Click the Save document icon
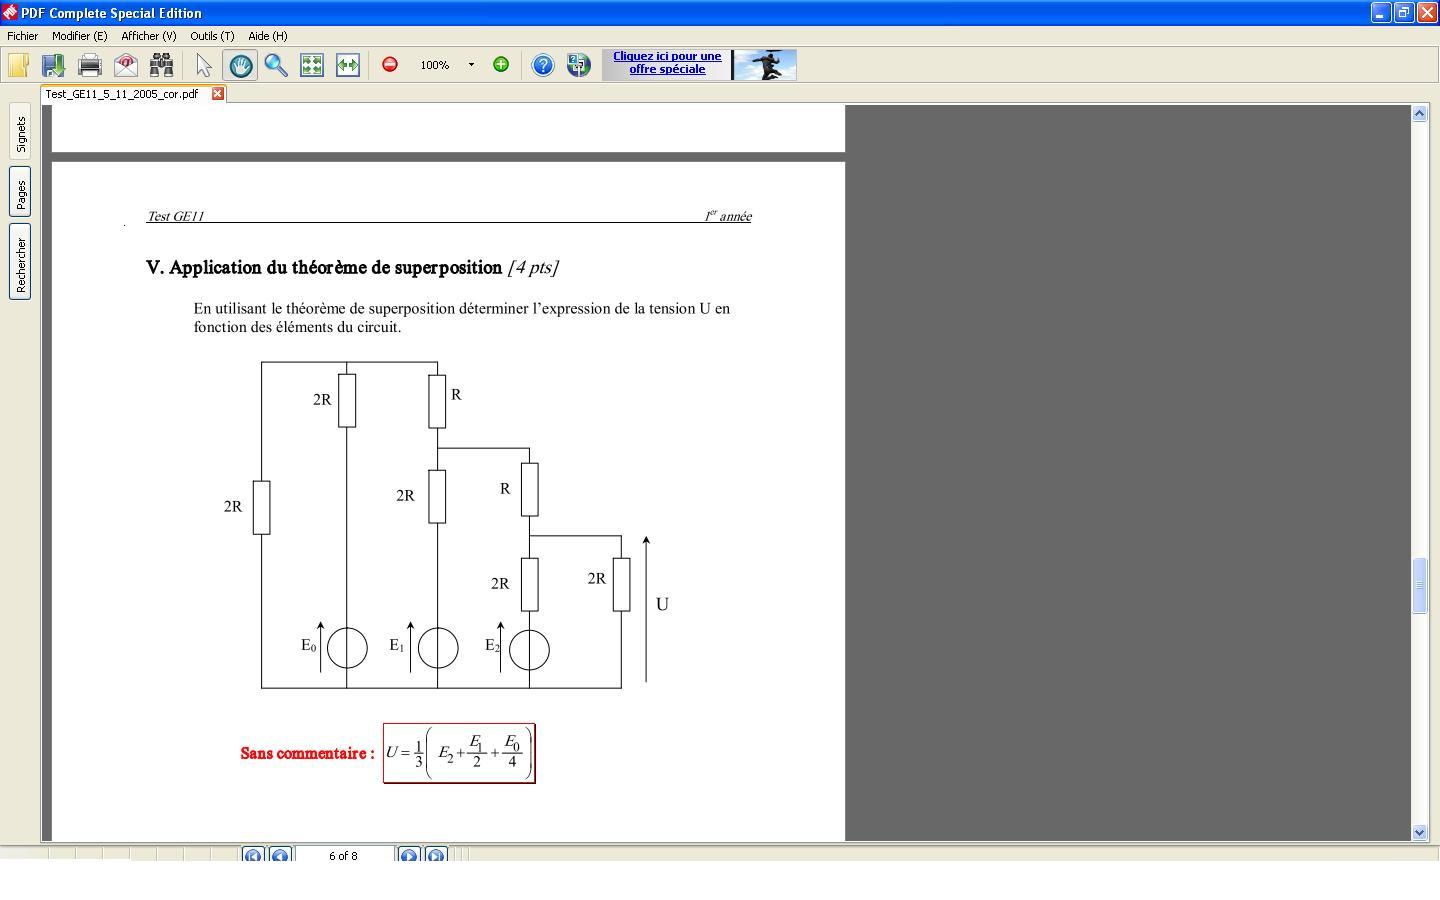 click(x=53, y=65)
